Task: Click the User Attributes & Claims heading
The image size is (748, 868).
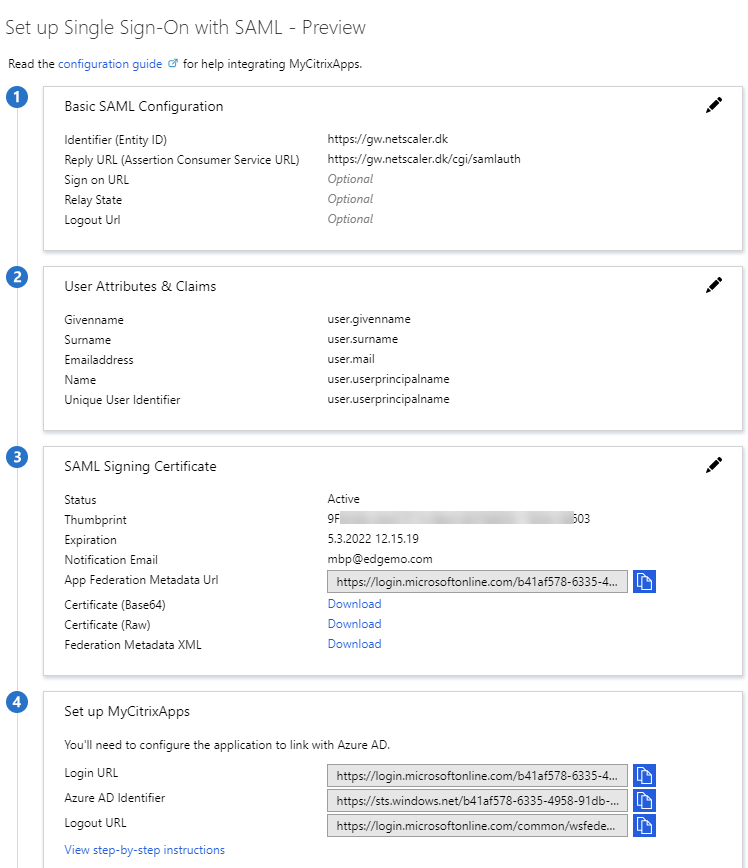Action: pyautogui.click(x=140, y=286)
